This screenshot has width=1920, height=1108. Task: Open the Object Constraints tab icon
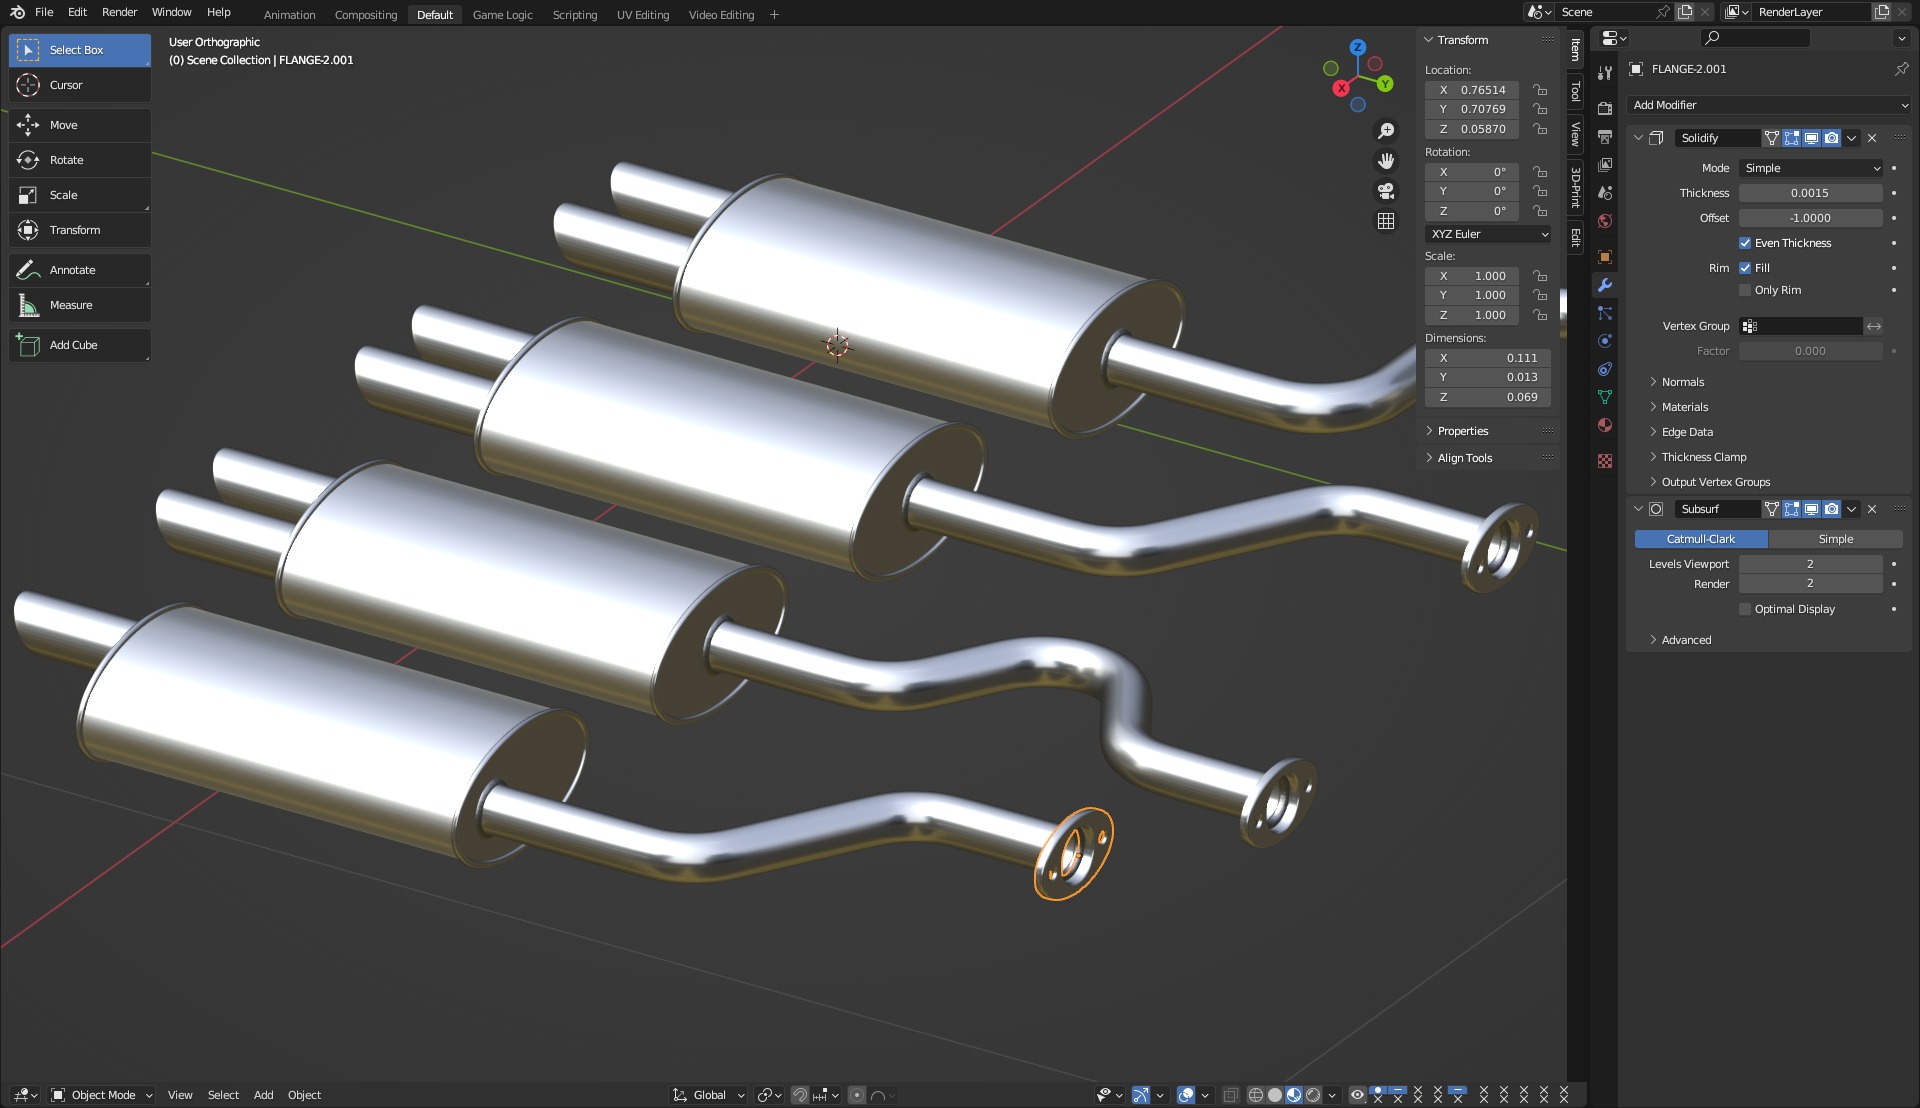pyautogui.click(x=1605, y=369)
